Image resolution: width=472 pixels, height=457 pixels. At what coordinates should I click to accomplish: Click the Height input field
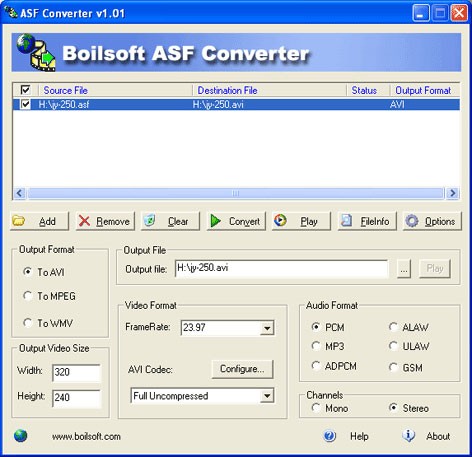click(76, 398)
